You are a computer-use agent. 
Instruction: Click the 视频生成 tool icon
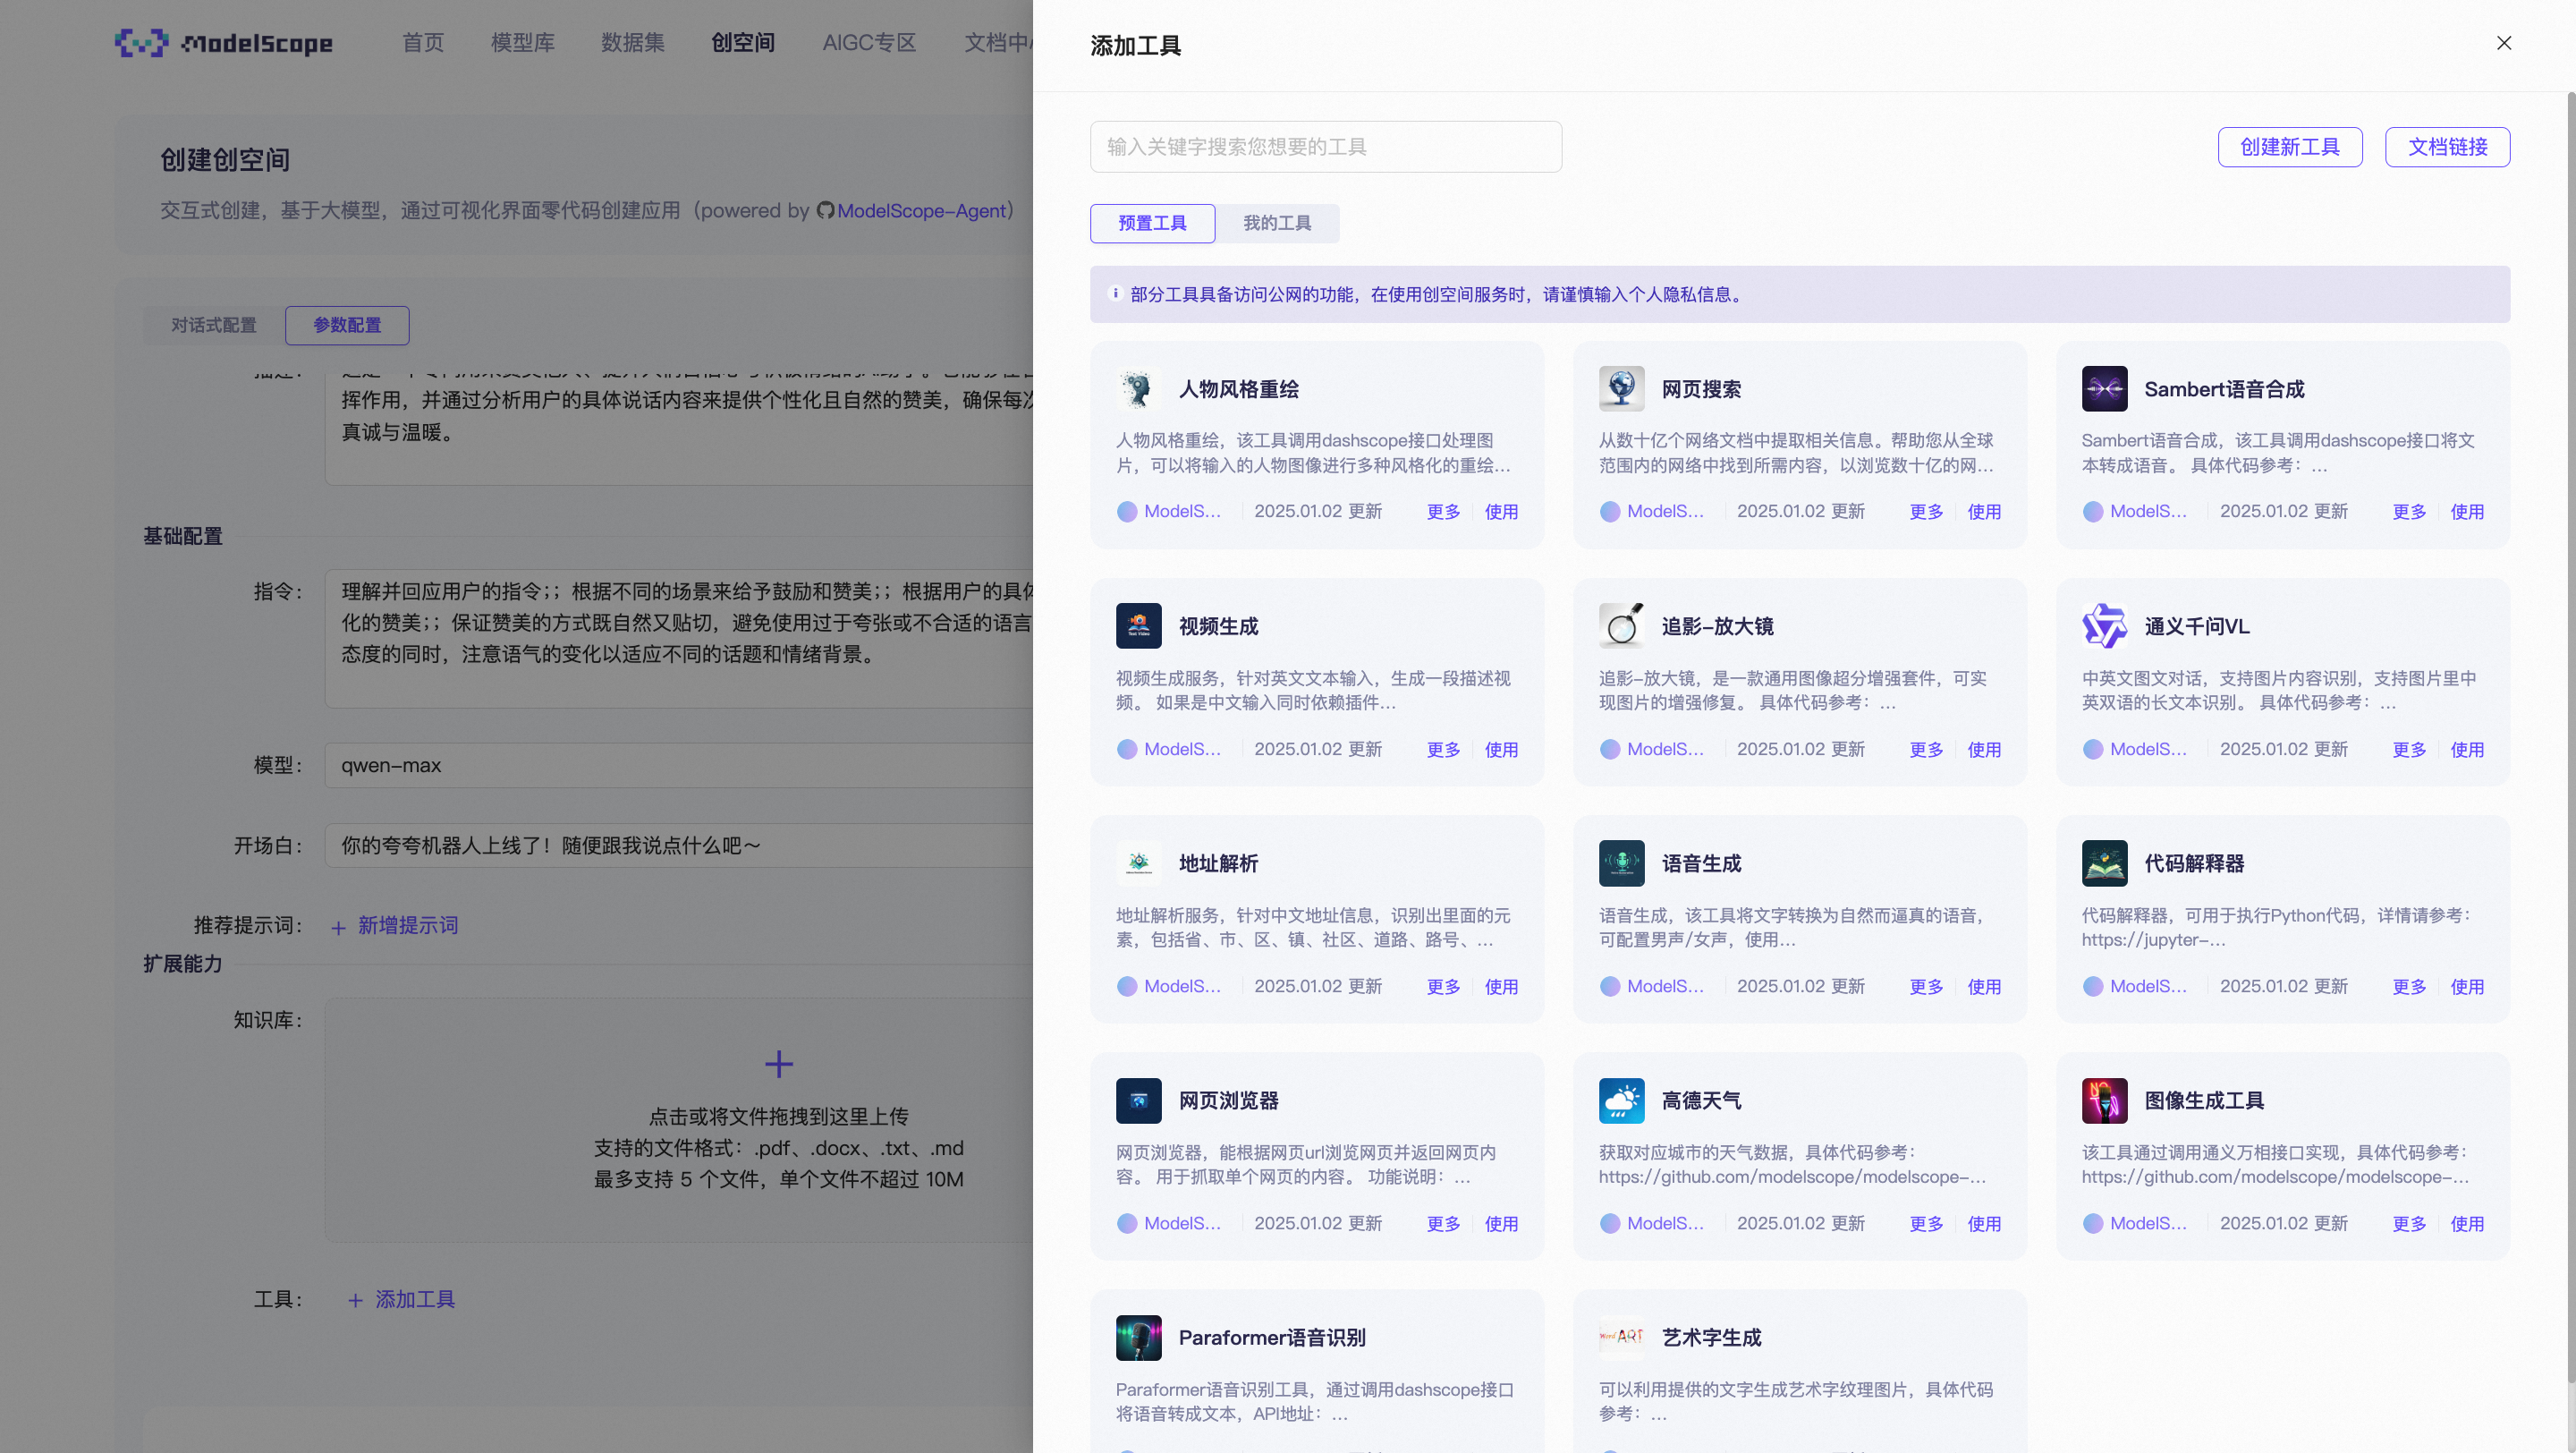pyautogui.click(x=1138, y=626)
